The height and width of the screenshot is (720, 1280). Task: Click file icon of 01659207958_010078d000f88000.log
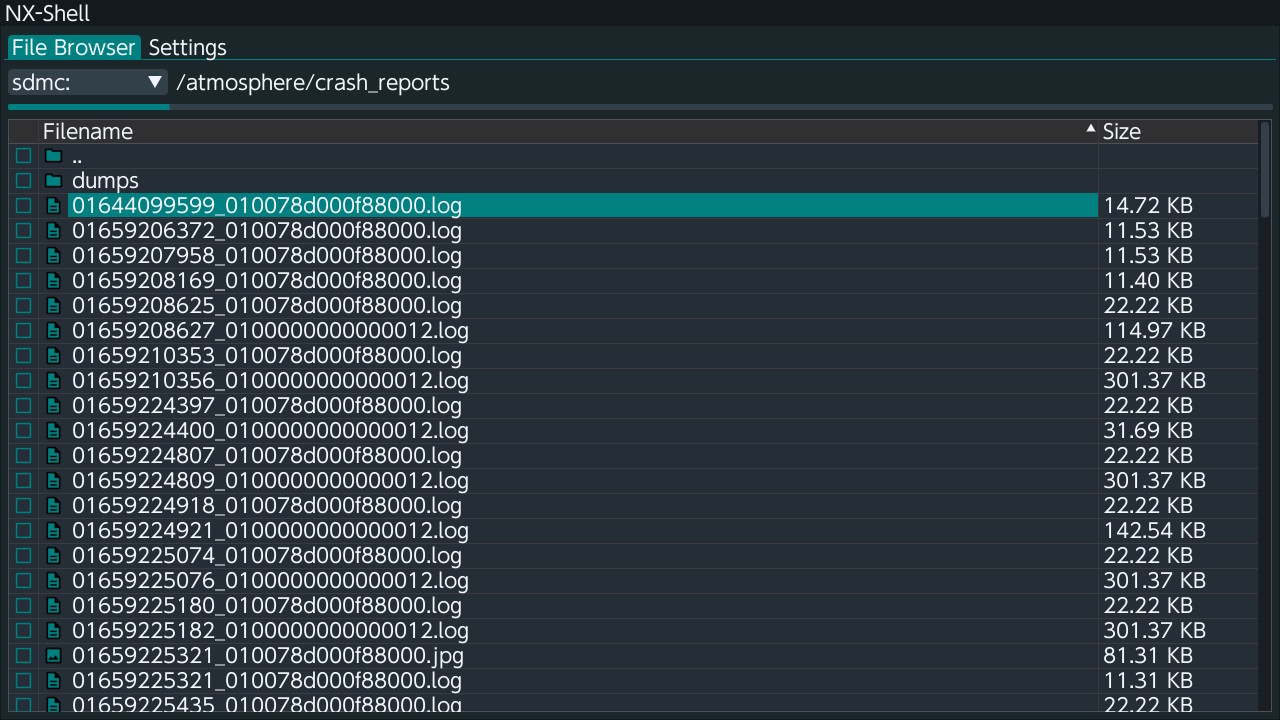pos(54,256)
